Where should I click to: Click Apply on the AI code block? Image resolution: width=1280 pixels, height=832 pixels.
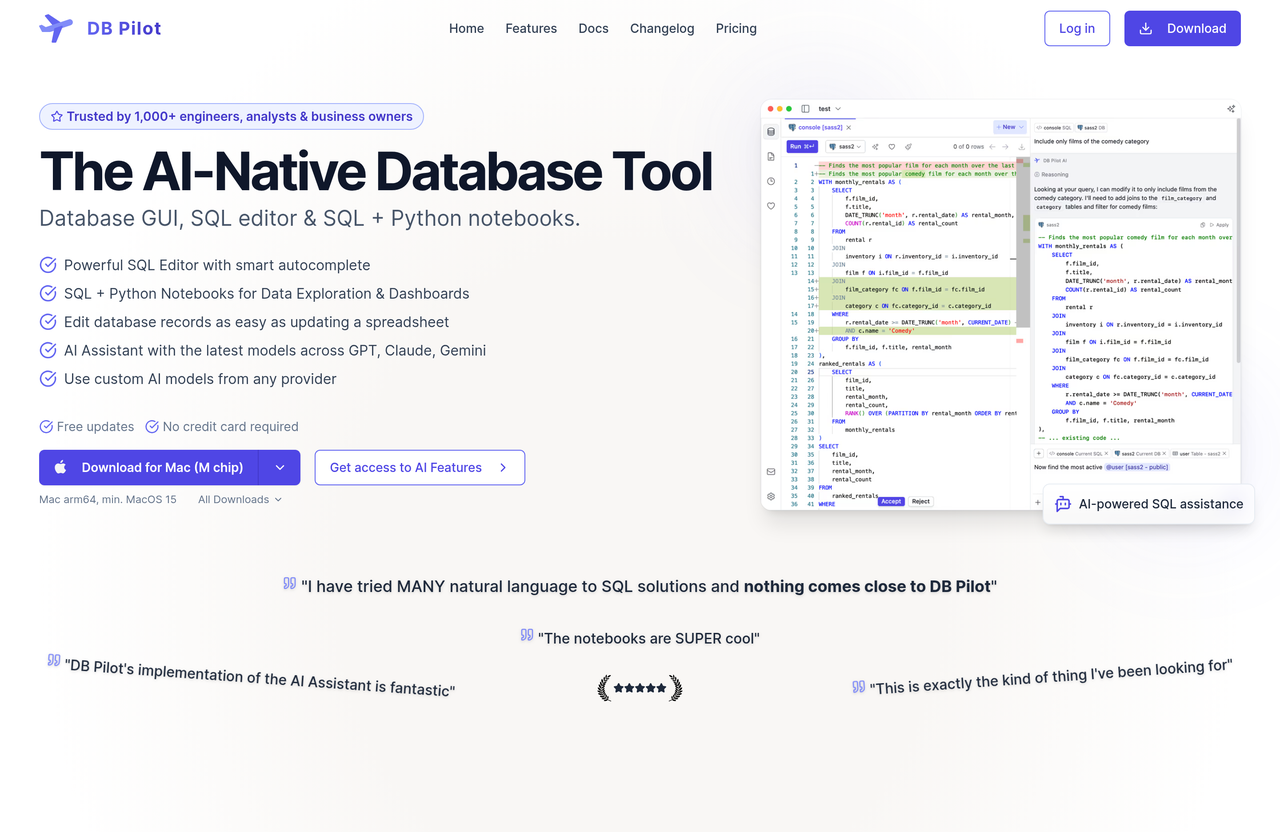[x=1219, y=225]
